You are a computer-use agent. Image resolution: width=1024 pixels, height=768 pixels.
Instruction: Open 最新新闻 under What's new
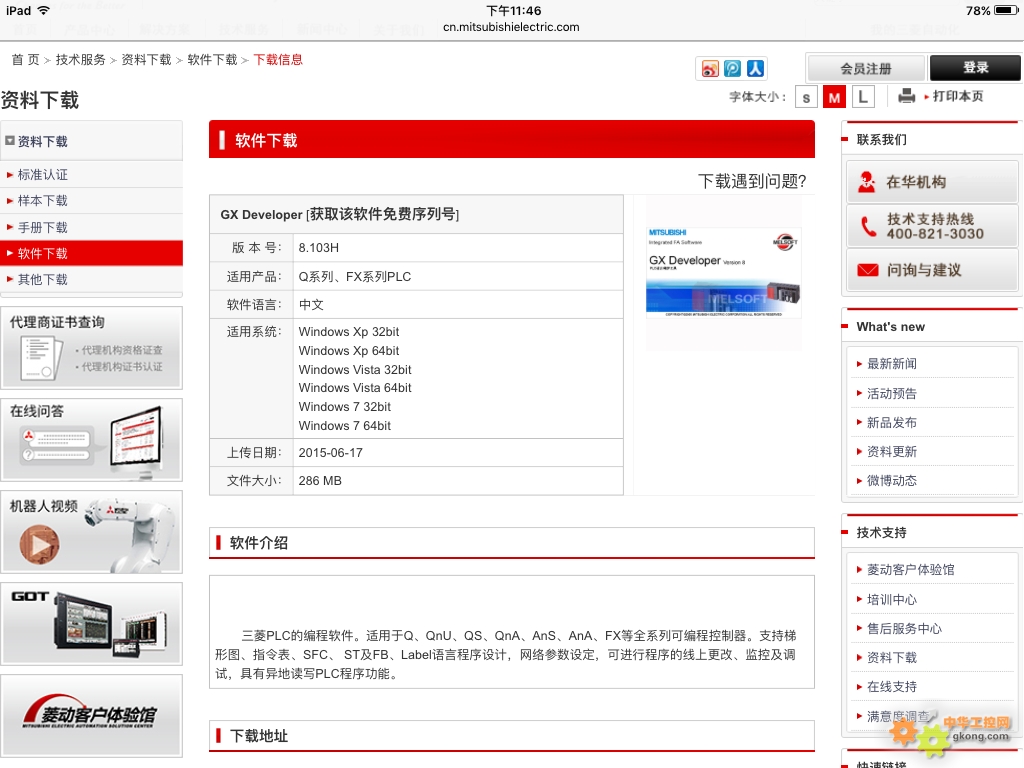pos(891,364)
